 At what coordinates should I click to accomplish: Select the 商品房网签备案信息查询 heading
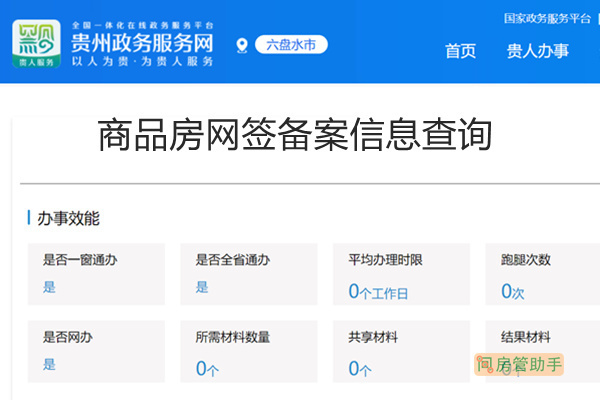click(x=295, y=135)
